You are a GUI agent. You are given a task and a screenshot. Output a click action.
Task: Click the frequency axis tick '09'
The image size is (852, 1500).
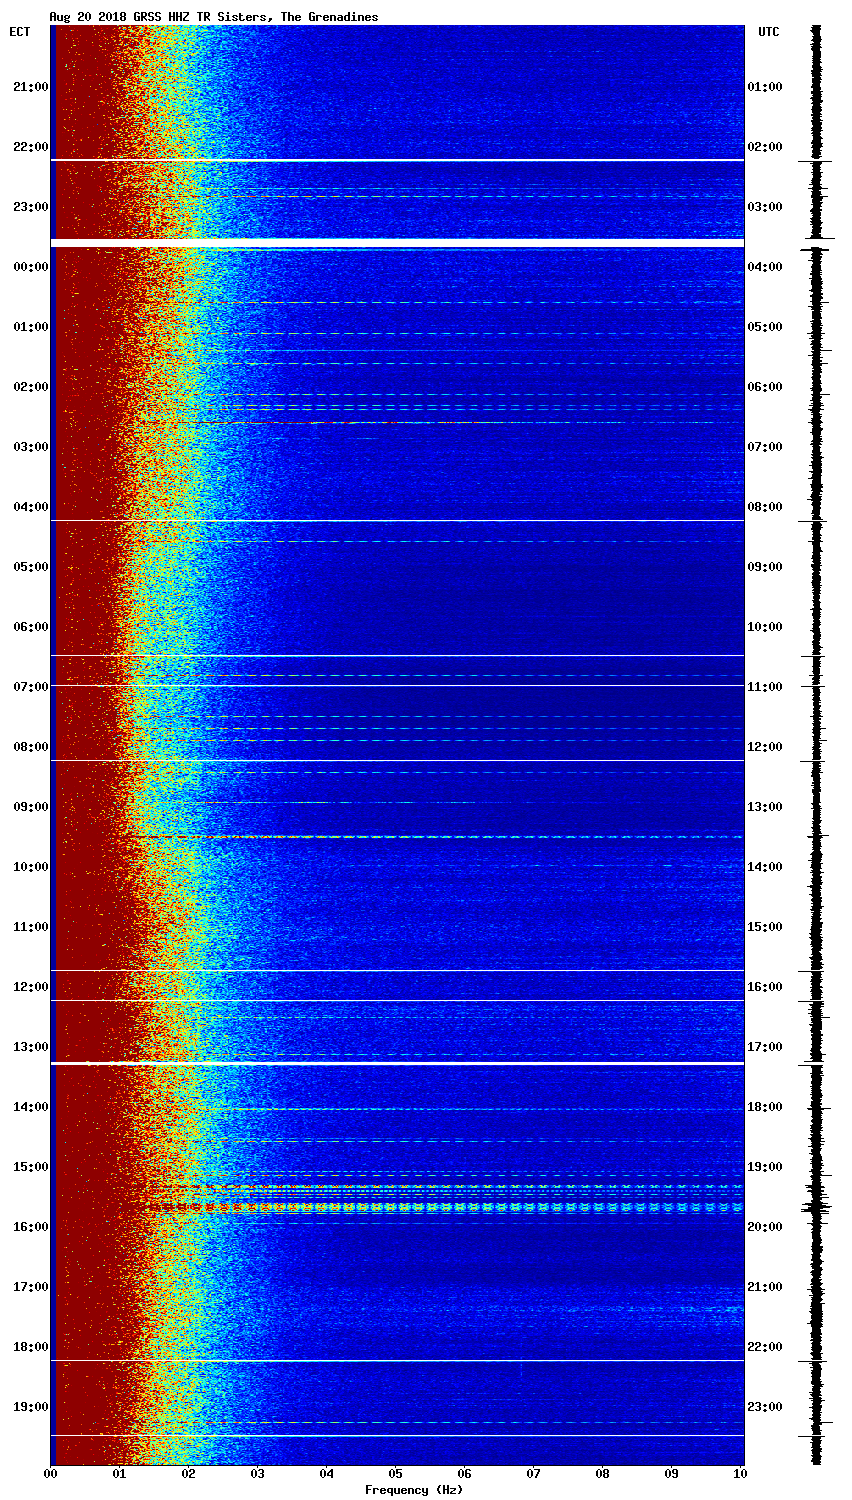[x=672, y=1473]
